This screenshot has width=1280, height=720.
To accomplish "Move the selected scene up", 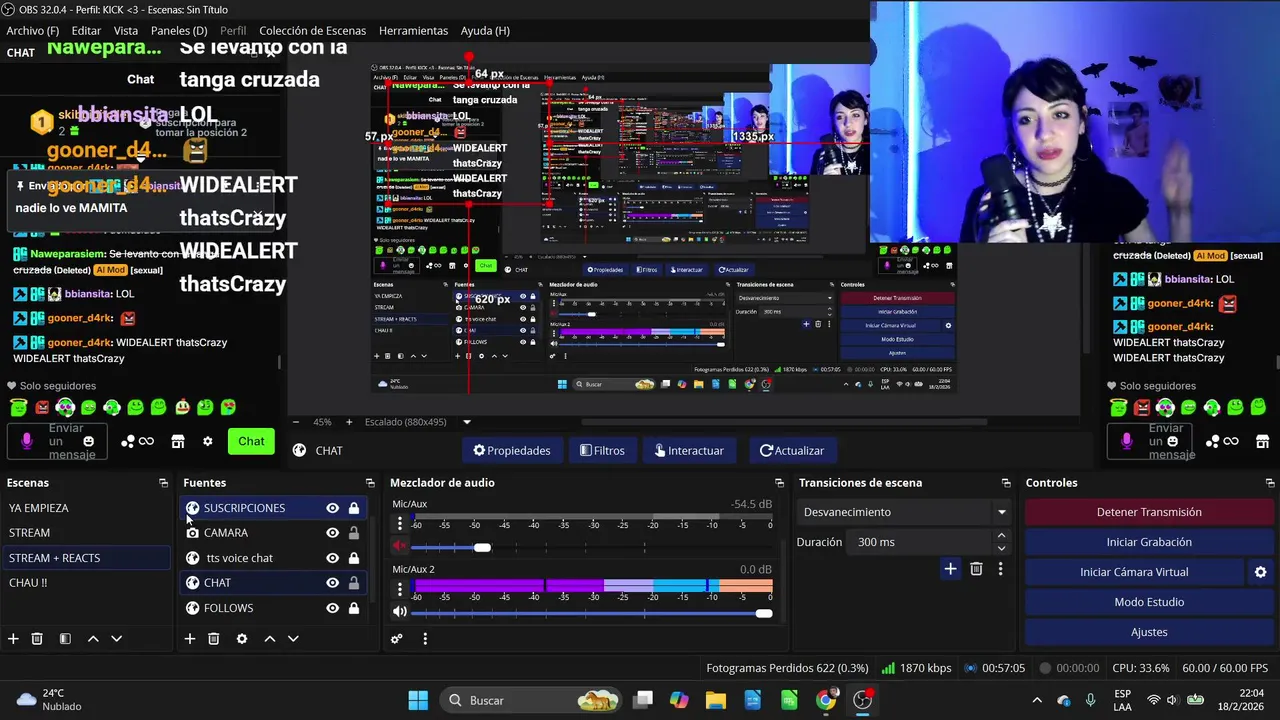I will pyautogui.click(x=93, y=638).
